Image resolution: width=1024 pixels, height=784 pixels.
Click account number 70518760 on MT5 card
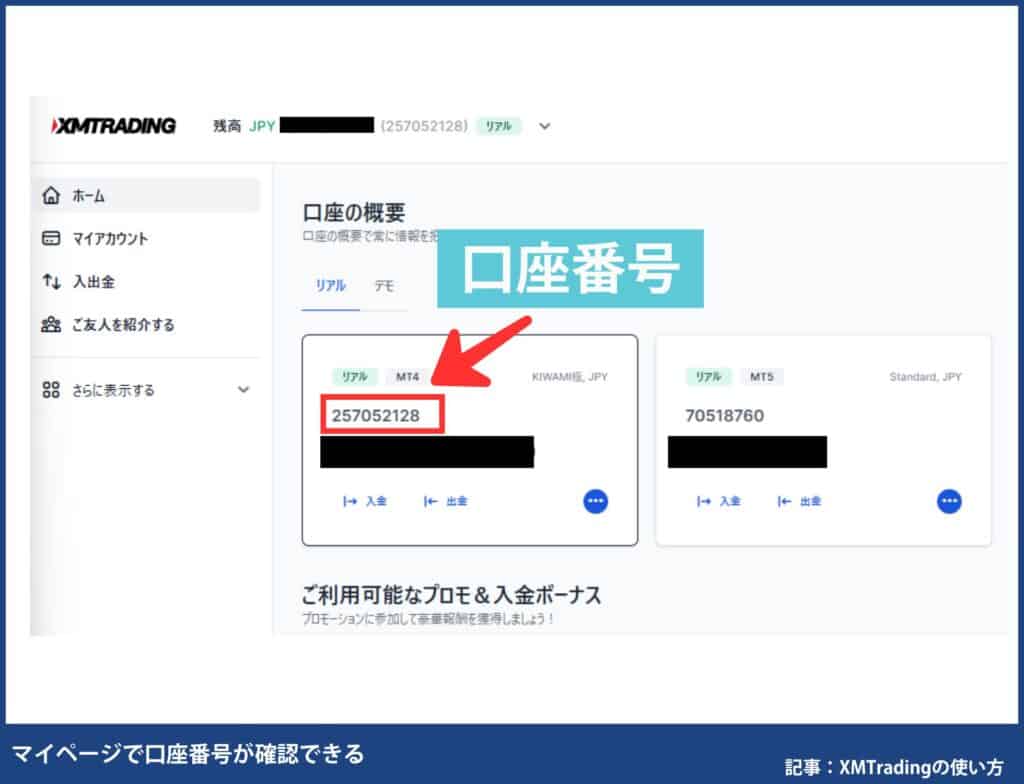click(724, 416)
